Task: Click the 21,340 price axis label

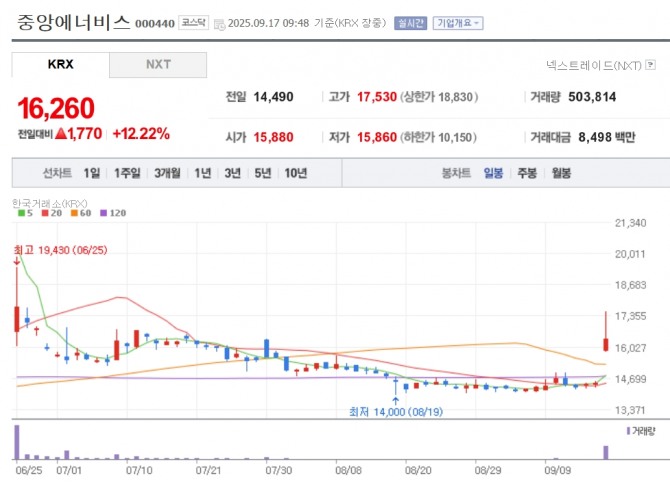Action: [x=630, y=223]
